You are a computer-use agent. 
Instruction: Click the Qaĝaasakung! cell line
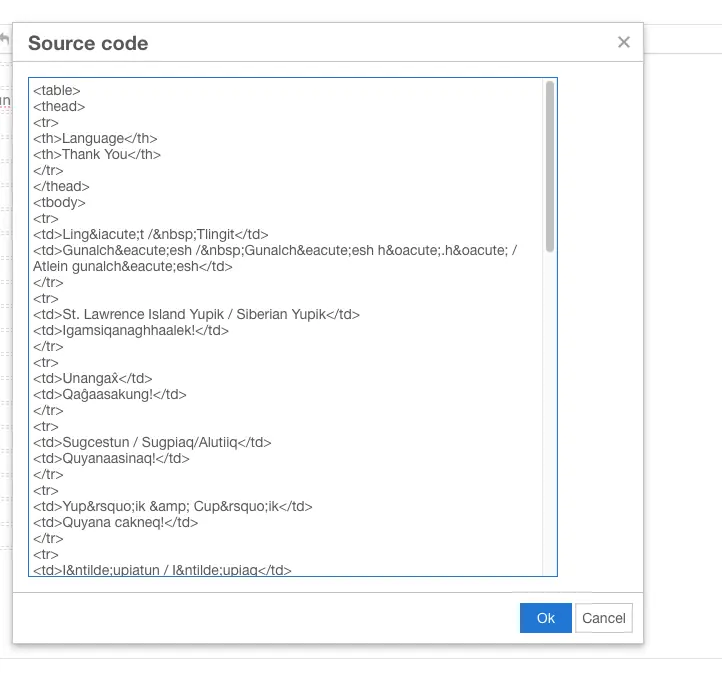pyautogui.click(x=110, y=394)
